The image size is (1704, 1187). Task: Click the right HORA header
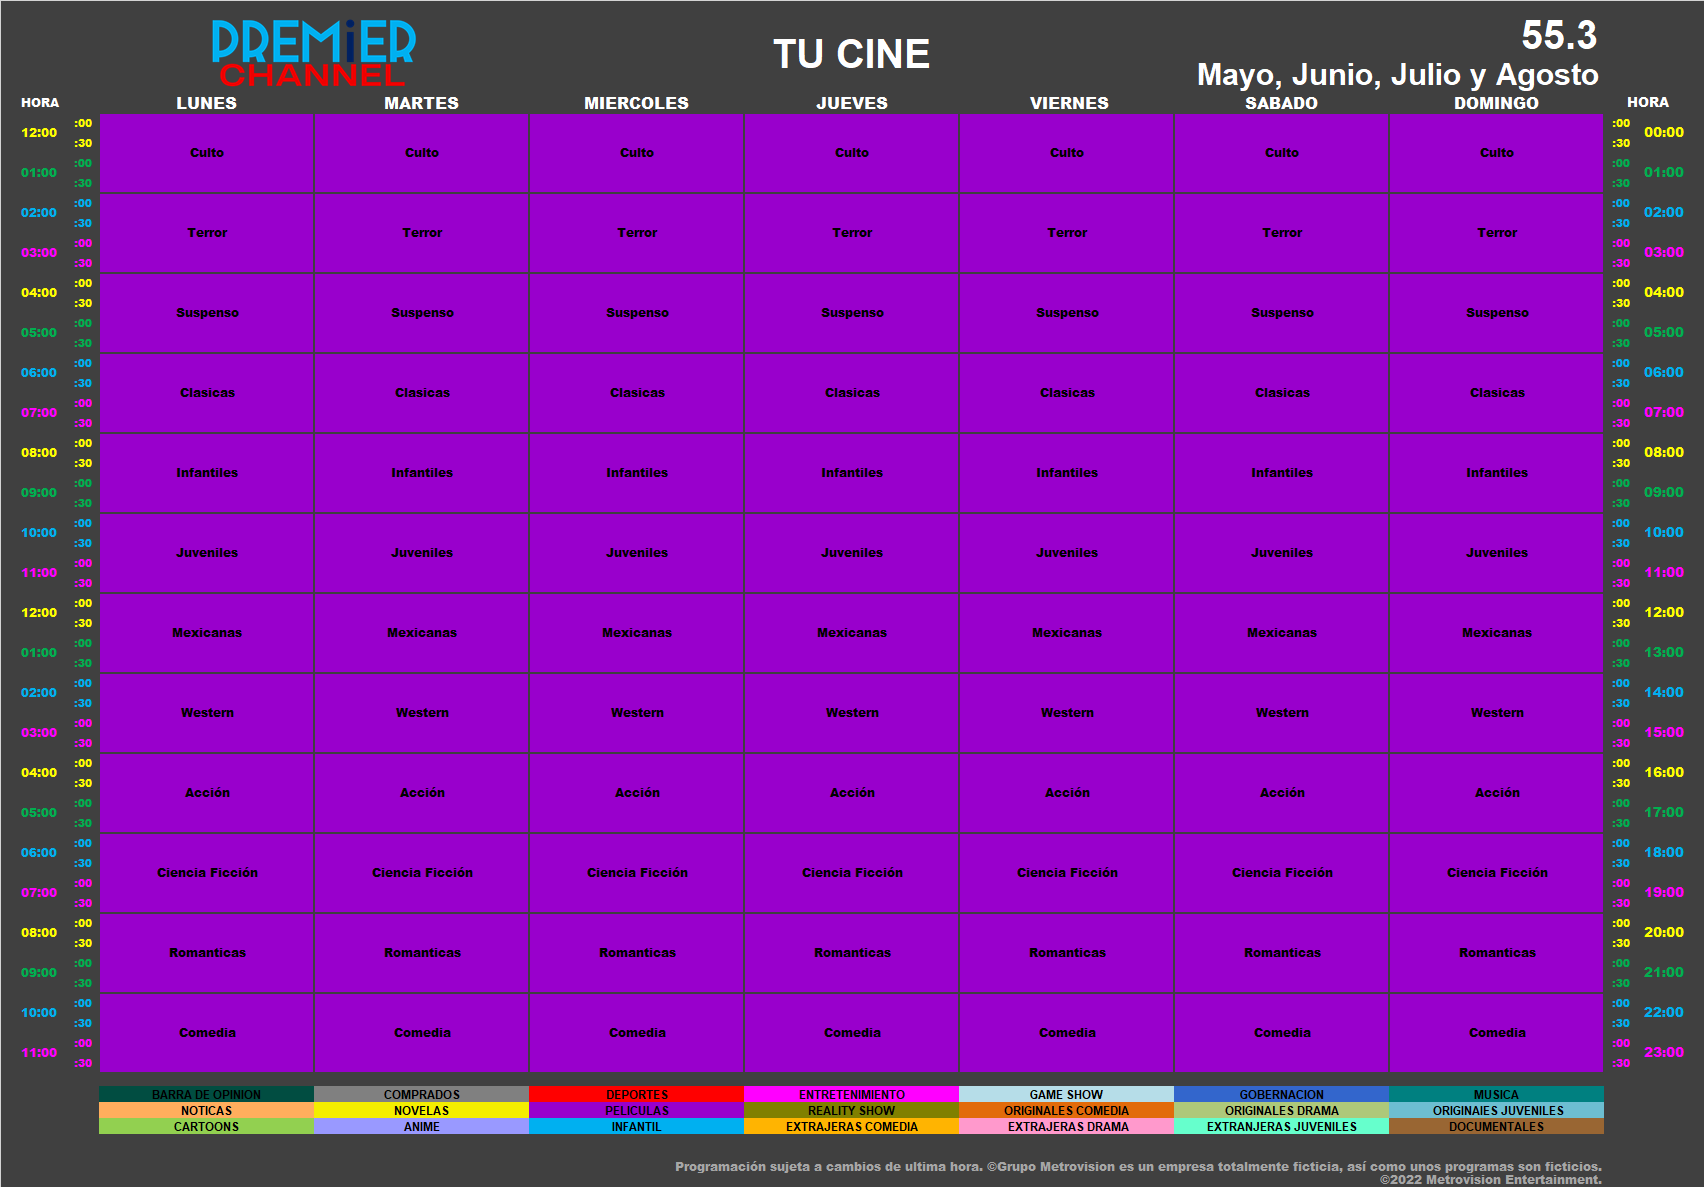click(x=1648, y=102)
